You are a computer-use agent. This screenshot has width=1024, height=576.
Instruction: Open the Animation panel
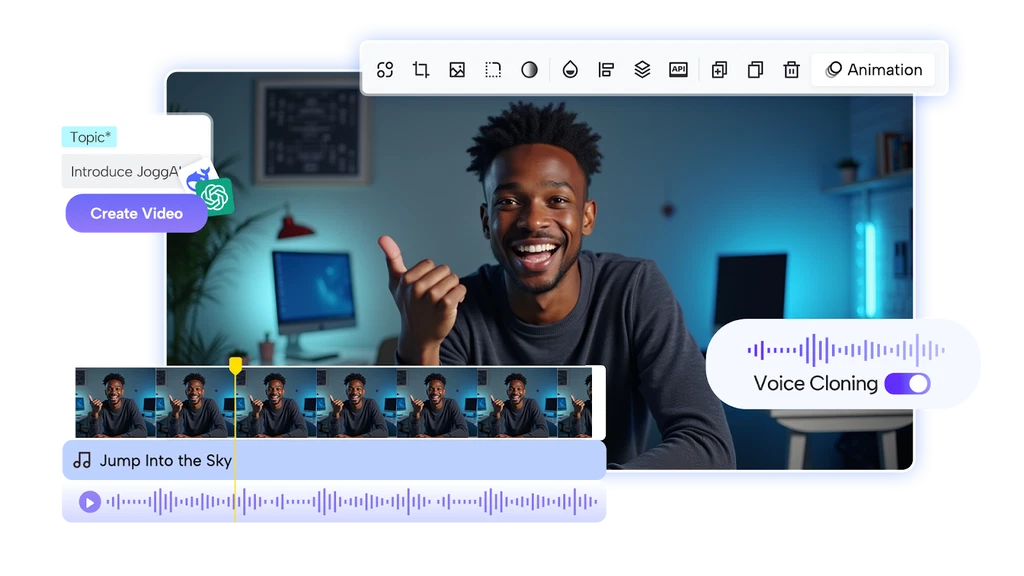pos(872,70)
